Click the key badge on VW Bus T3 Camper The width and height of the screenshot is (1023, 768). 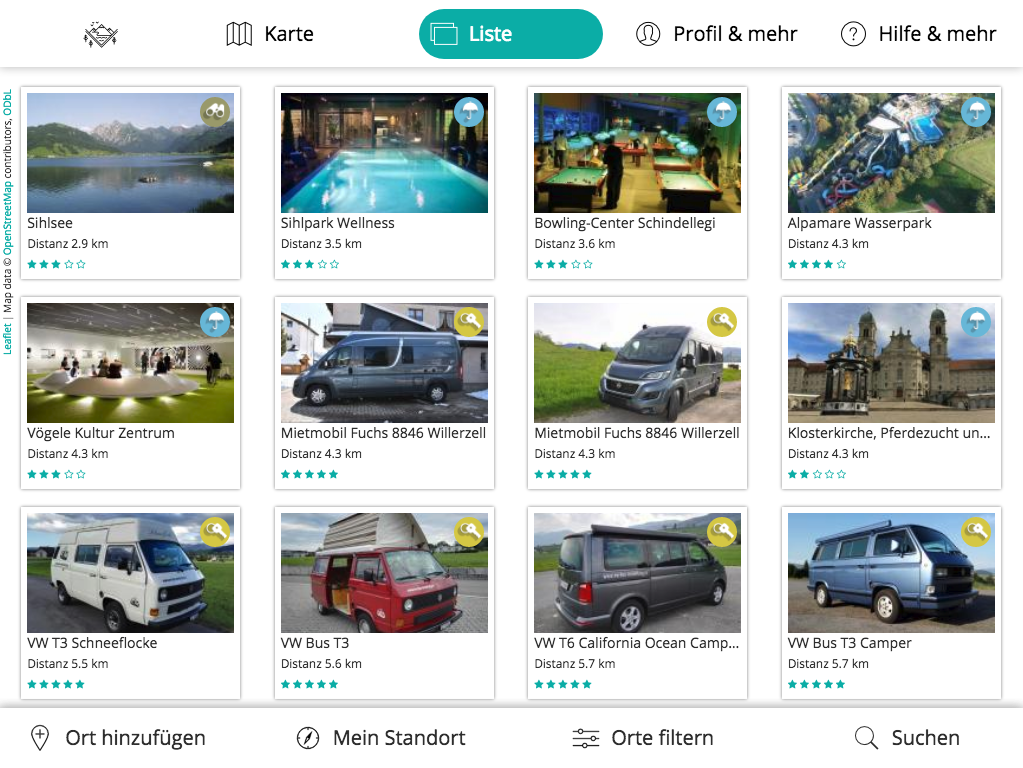(976, 531)
